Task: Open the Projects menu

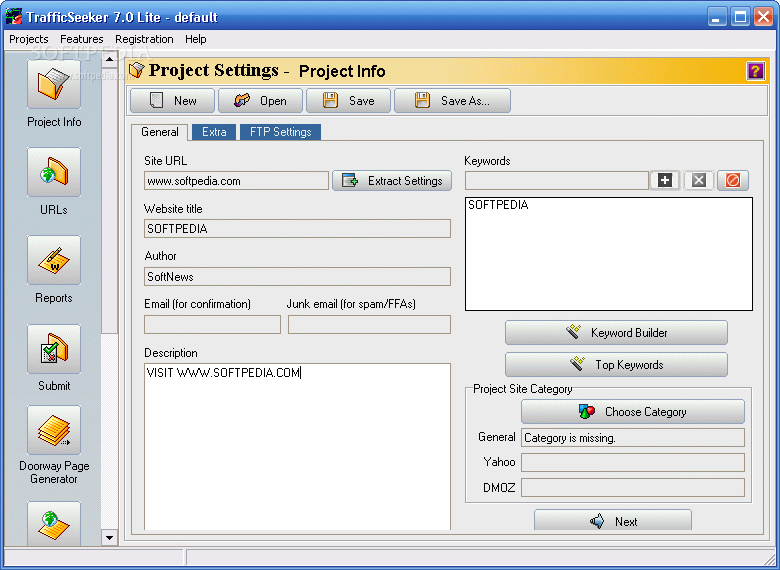Action: [29, 39]
